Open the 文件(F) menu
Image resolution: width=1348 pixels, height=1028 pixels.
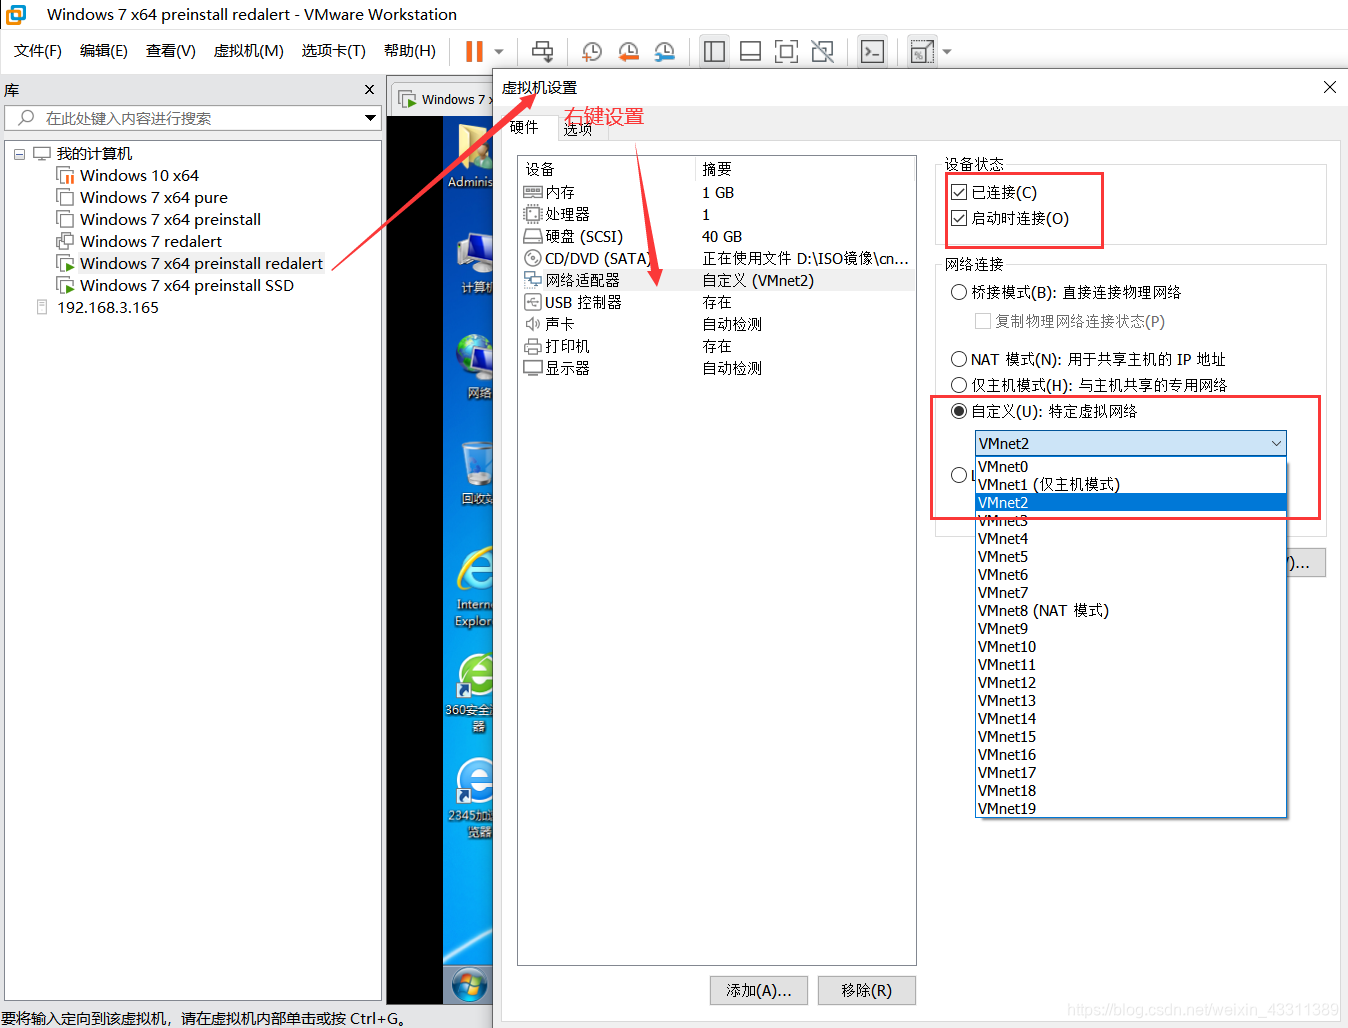point(38,51)
